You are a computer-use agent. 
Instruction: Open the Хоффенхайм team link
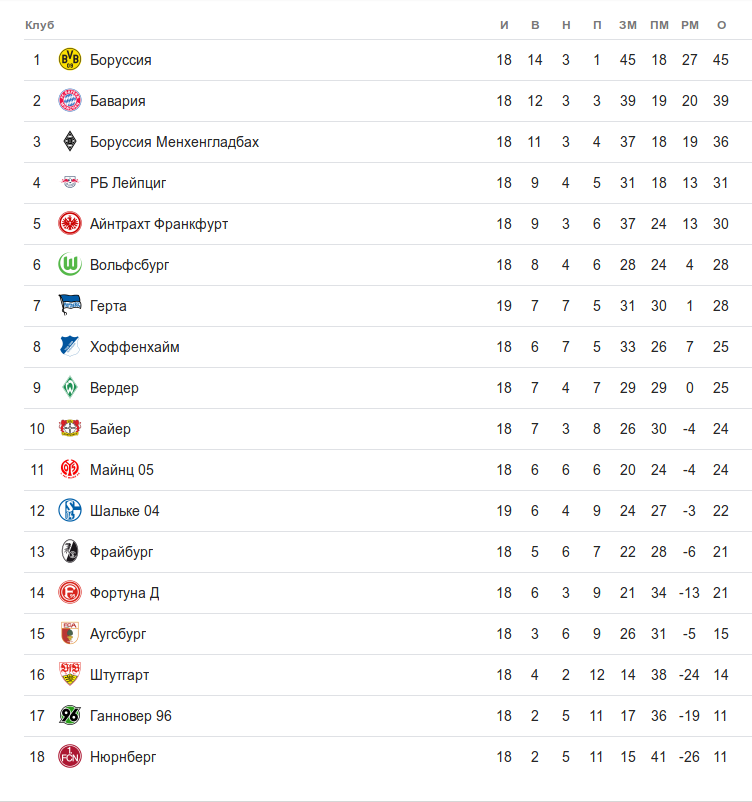[134, 347]
